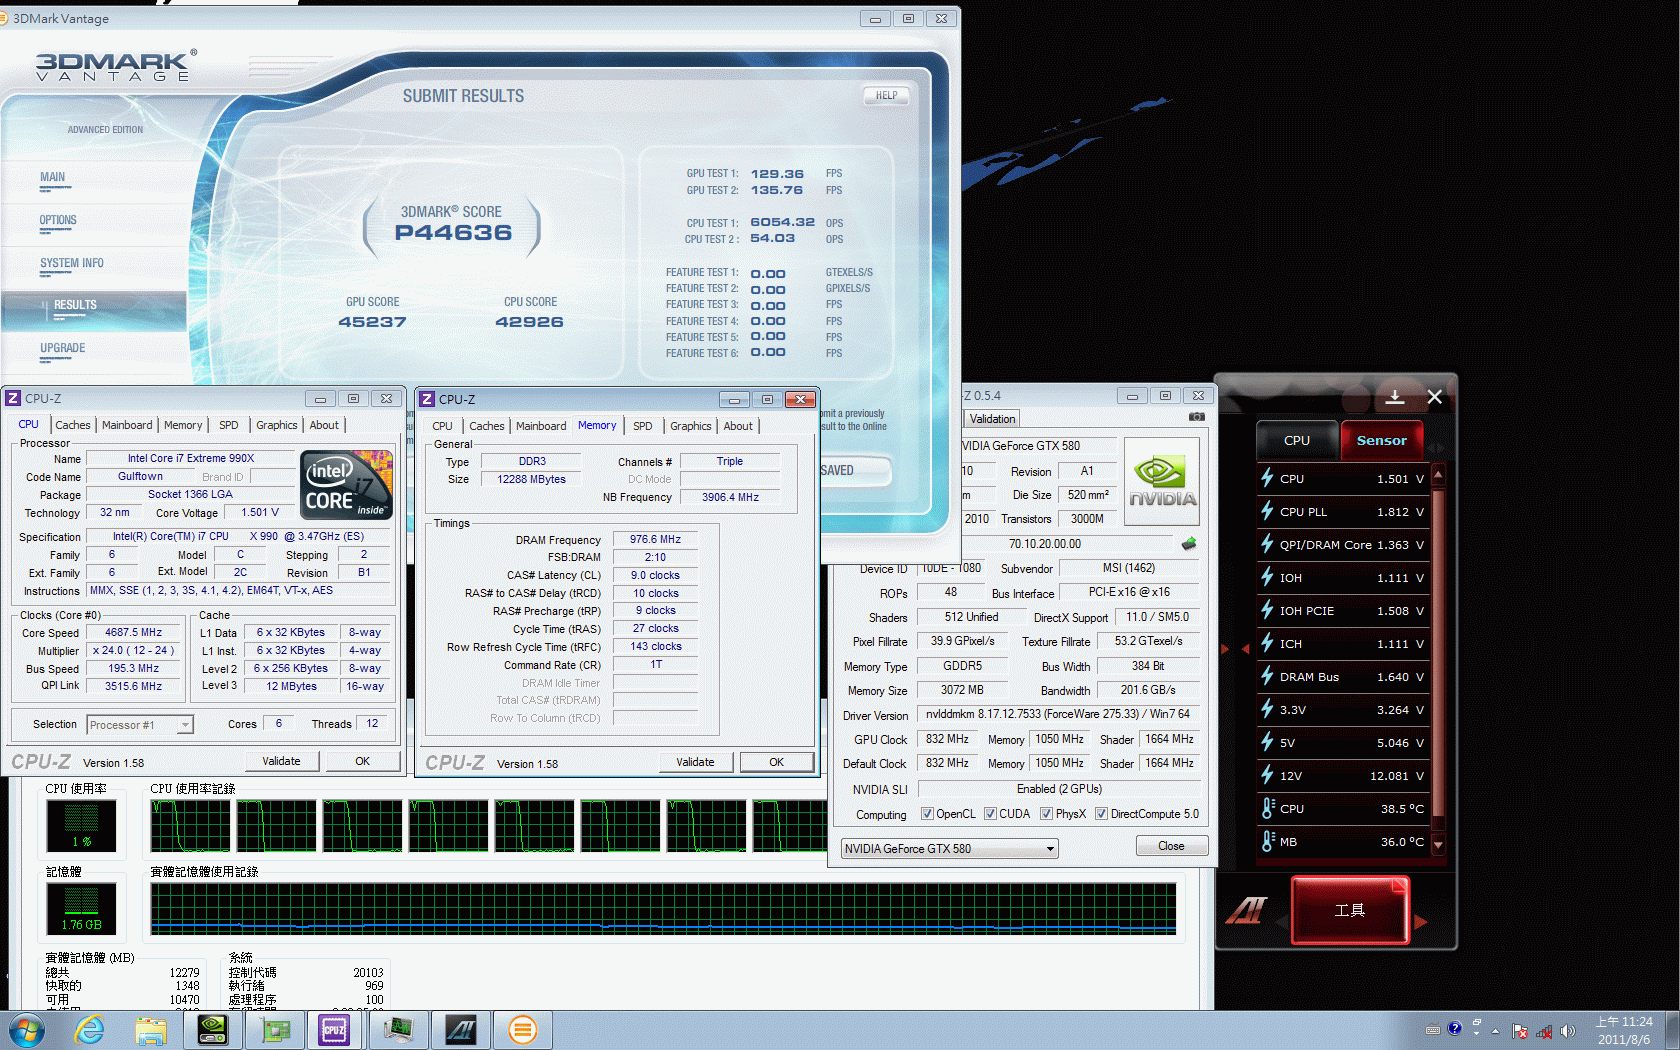1680x1050 pixels.
Task: Click the red 工具 tools button
Action: pyautogui.click(x=1350, y=910)
